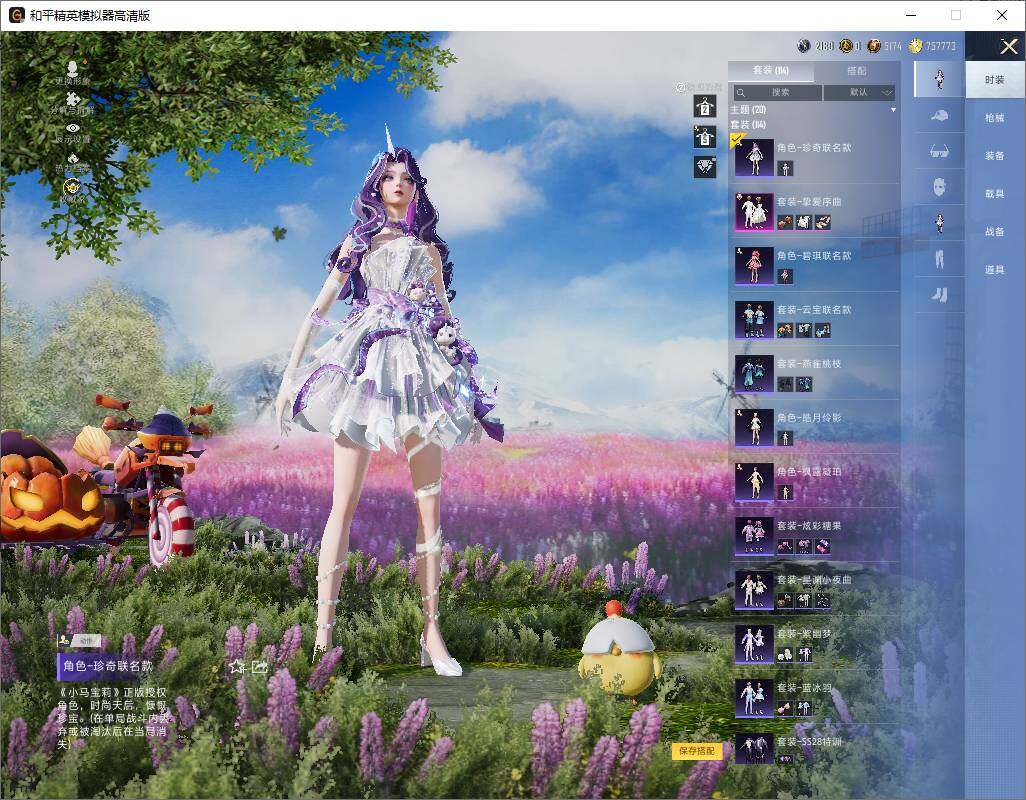Select the 角色-珍奇联名款 outfit thumbnail

point(754,158)
